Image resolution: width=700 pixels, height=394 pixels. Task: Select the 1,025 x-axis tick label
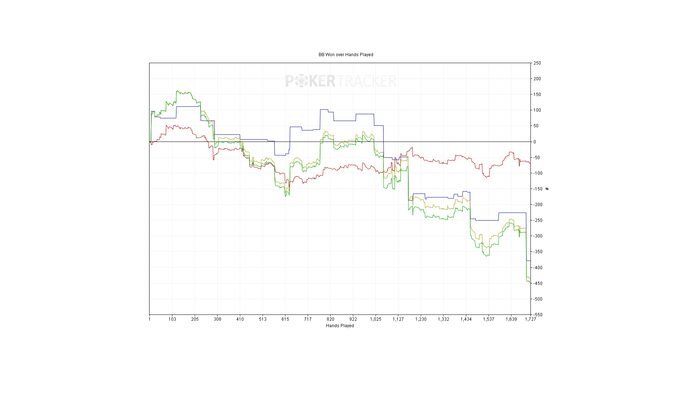pos(375,319)
